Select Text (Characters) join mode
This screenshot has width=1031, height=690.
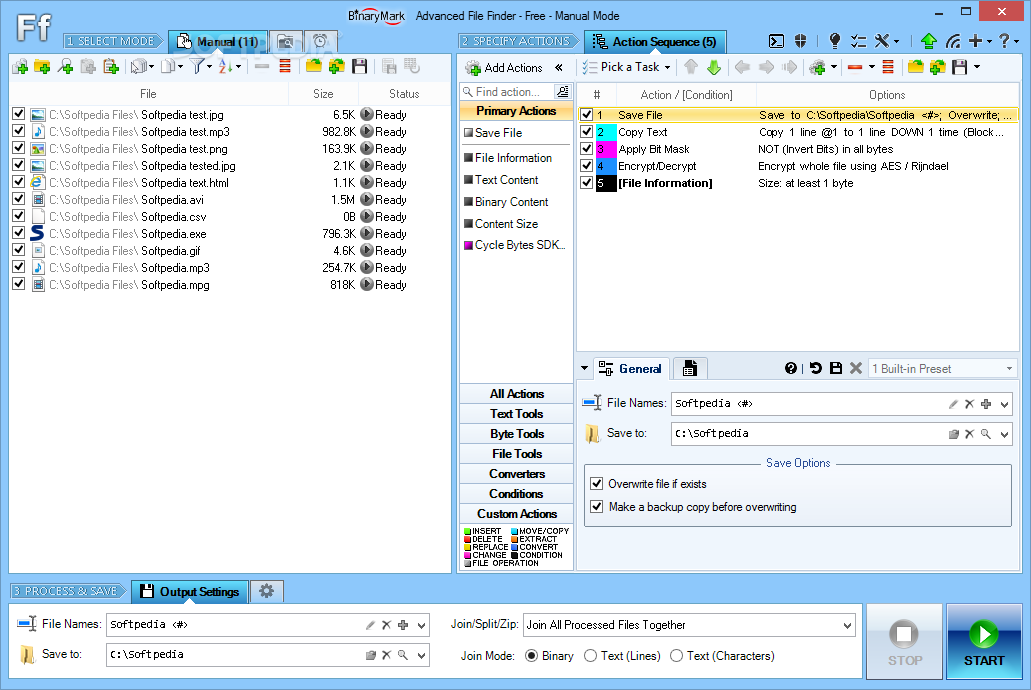(677, 656)
